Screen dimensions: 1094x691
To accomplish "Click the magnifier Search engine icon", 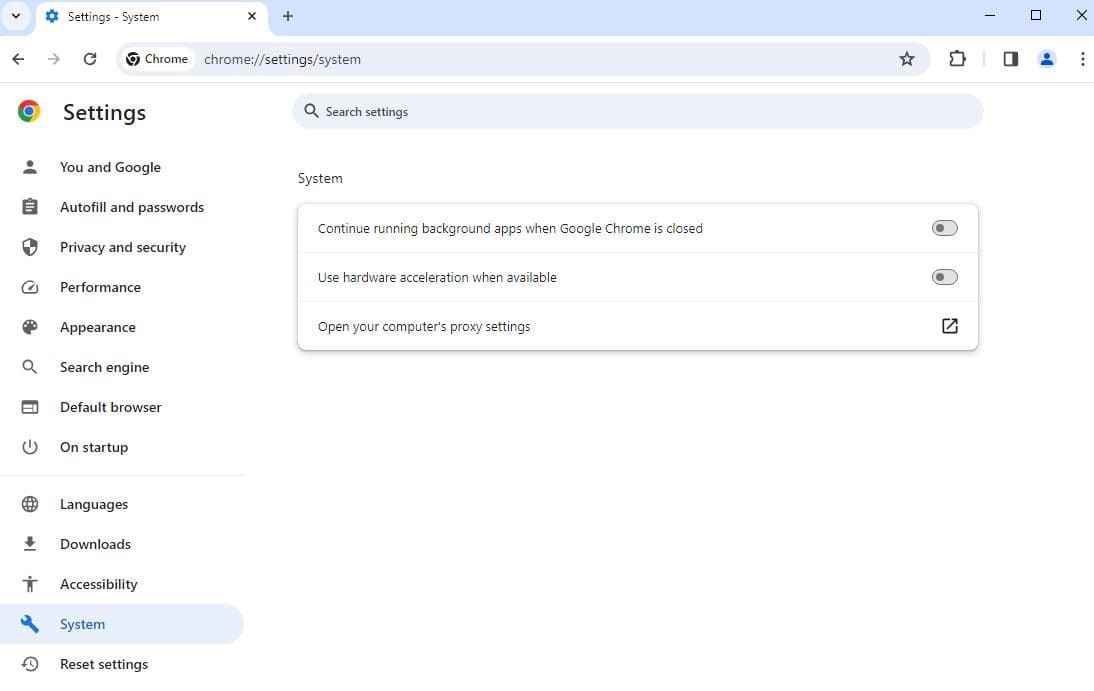I will (30, 367).
